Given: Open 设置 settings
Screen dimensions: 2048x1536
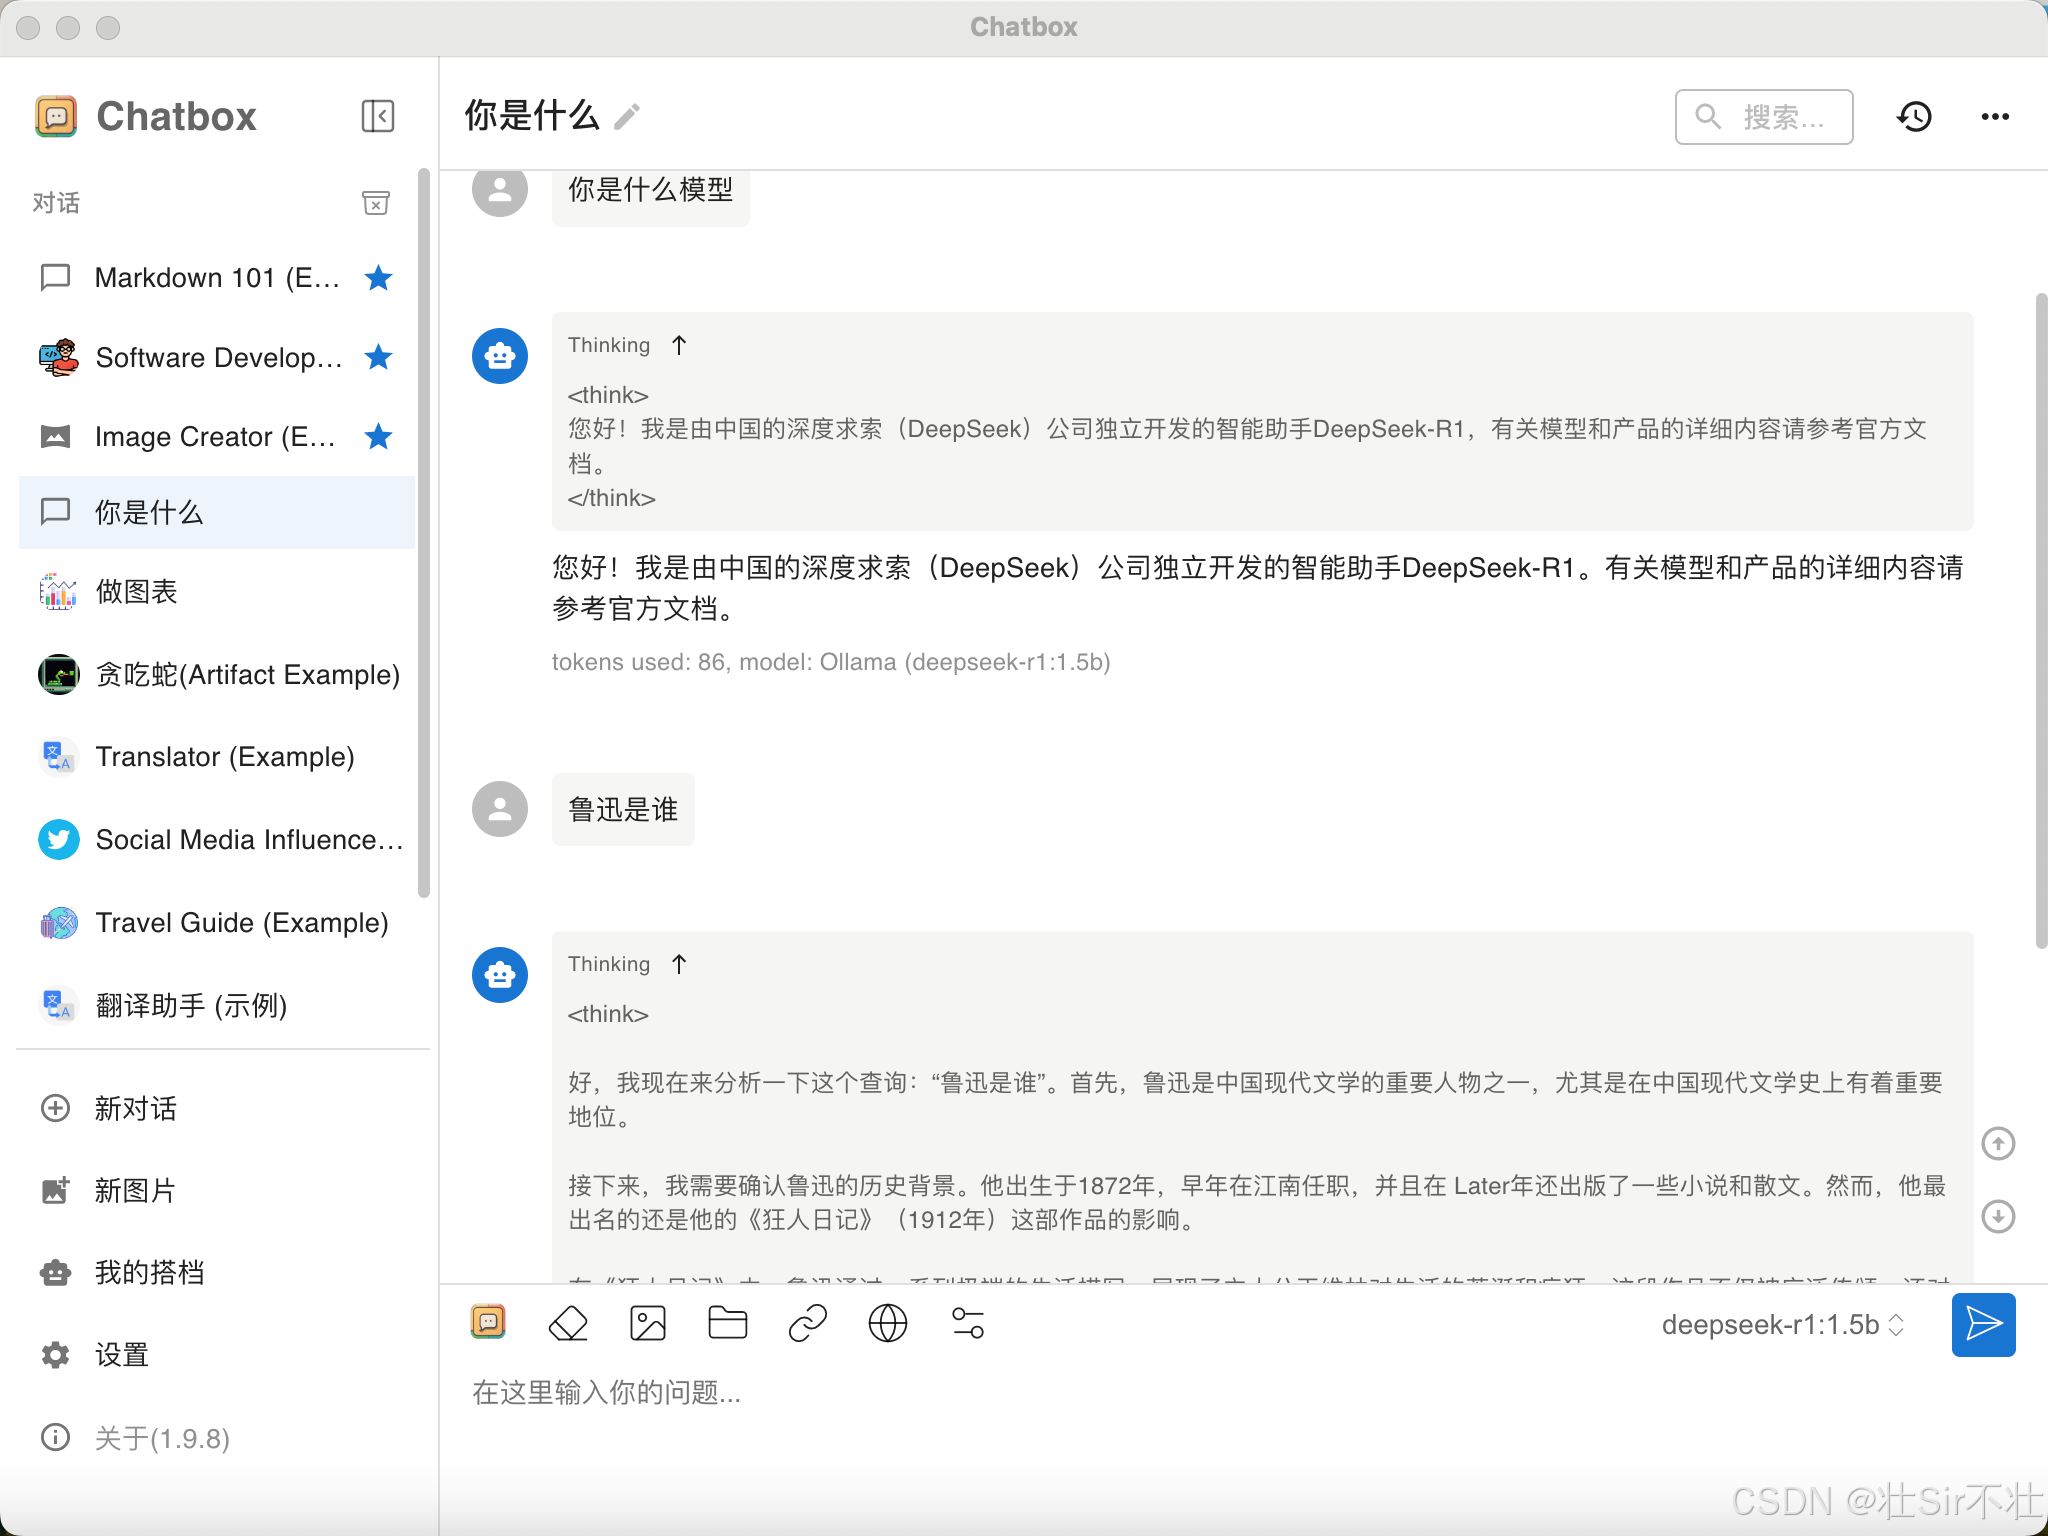Looking at the screenshot, I should click(216, 1355).
